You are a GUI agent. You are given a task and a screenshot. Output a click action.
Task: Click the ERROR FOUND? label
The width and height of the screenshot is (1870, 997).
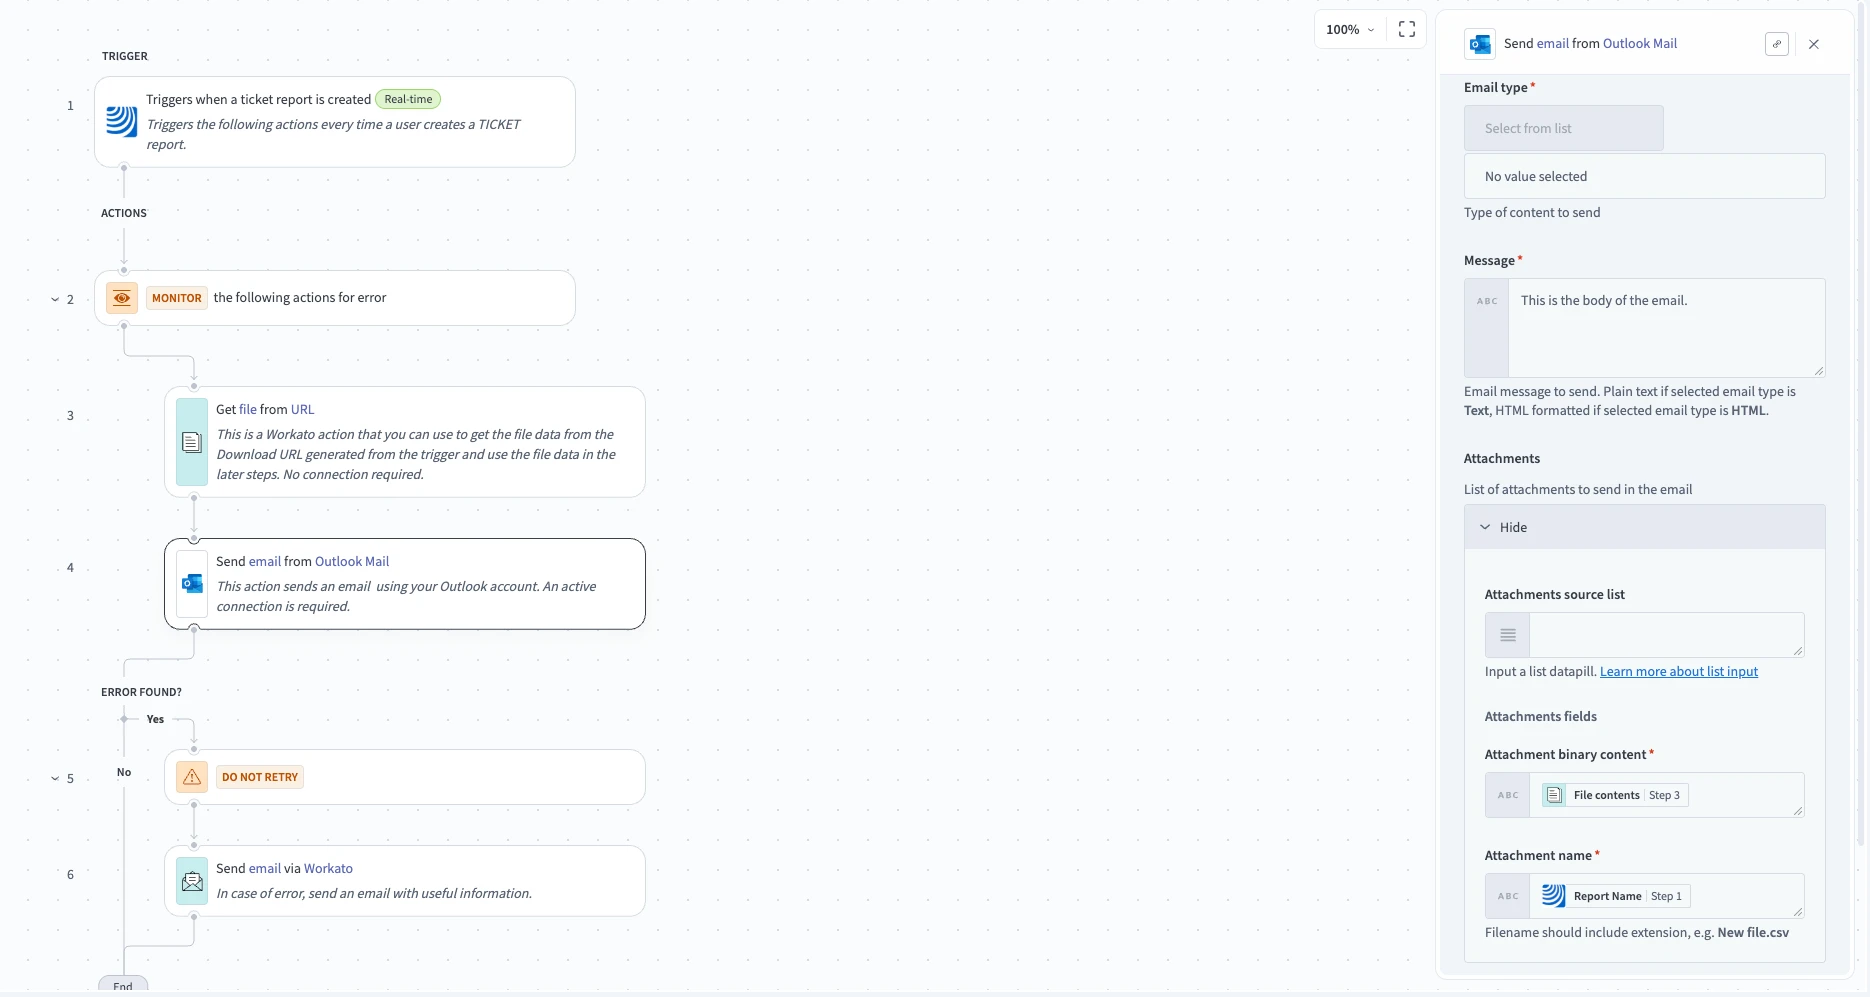pyautogui.click(x=141, y=692)
